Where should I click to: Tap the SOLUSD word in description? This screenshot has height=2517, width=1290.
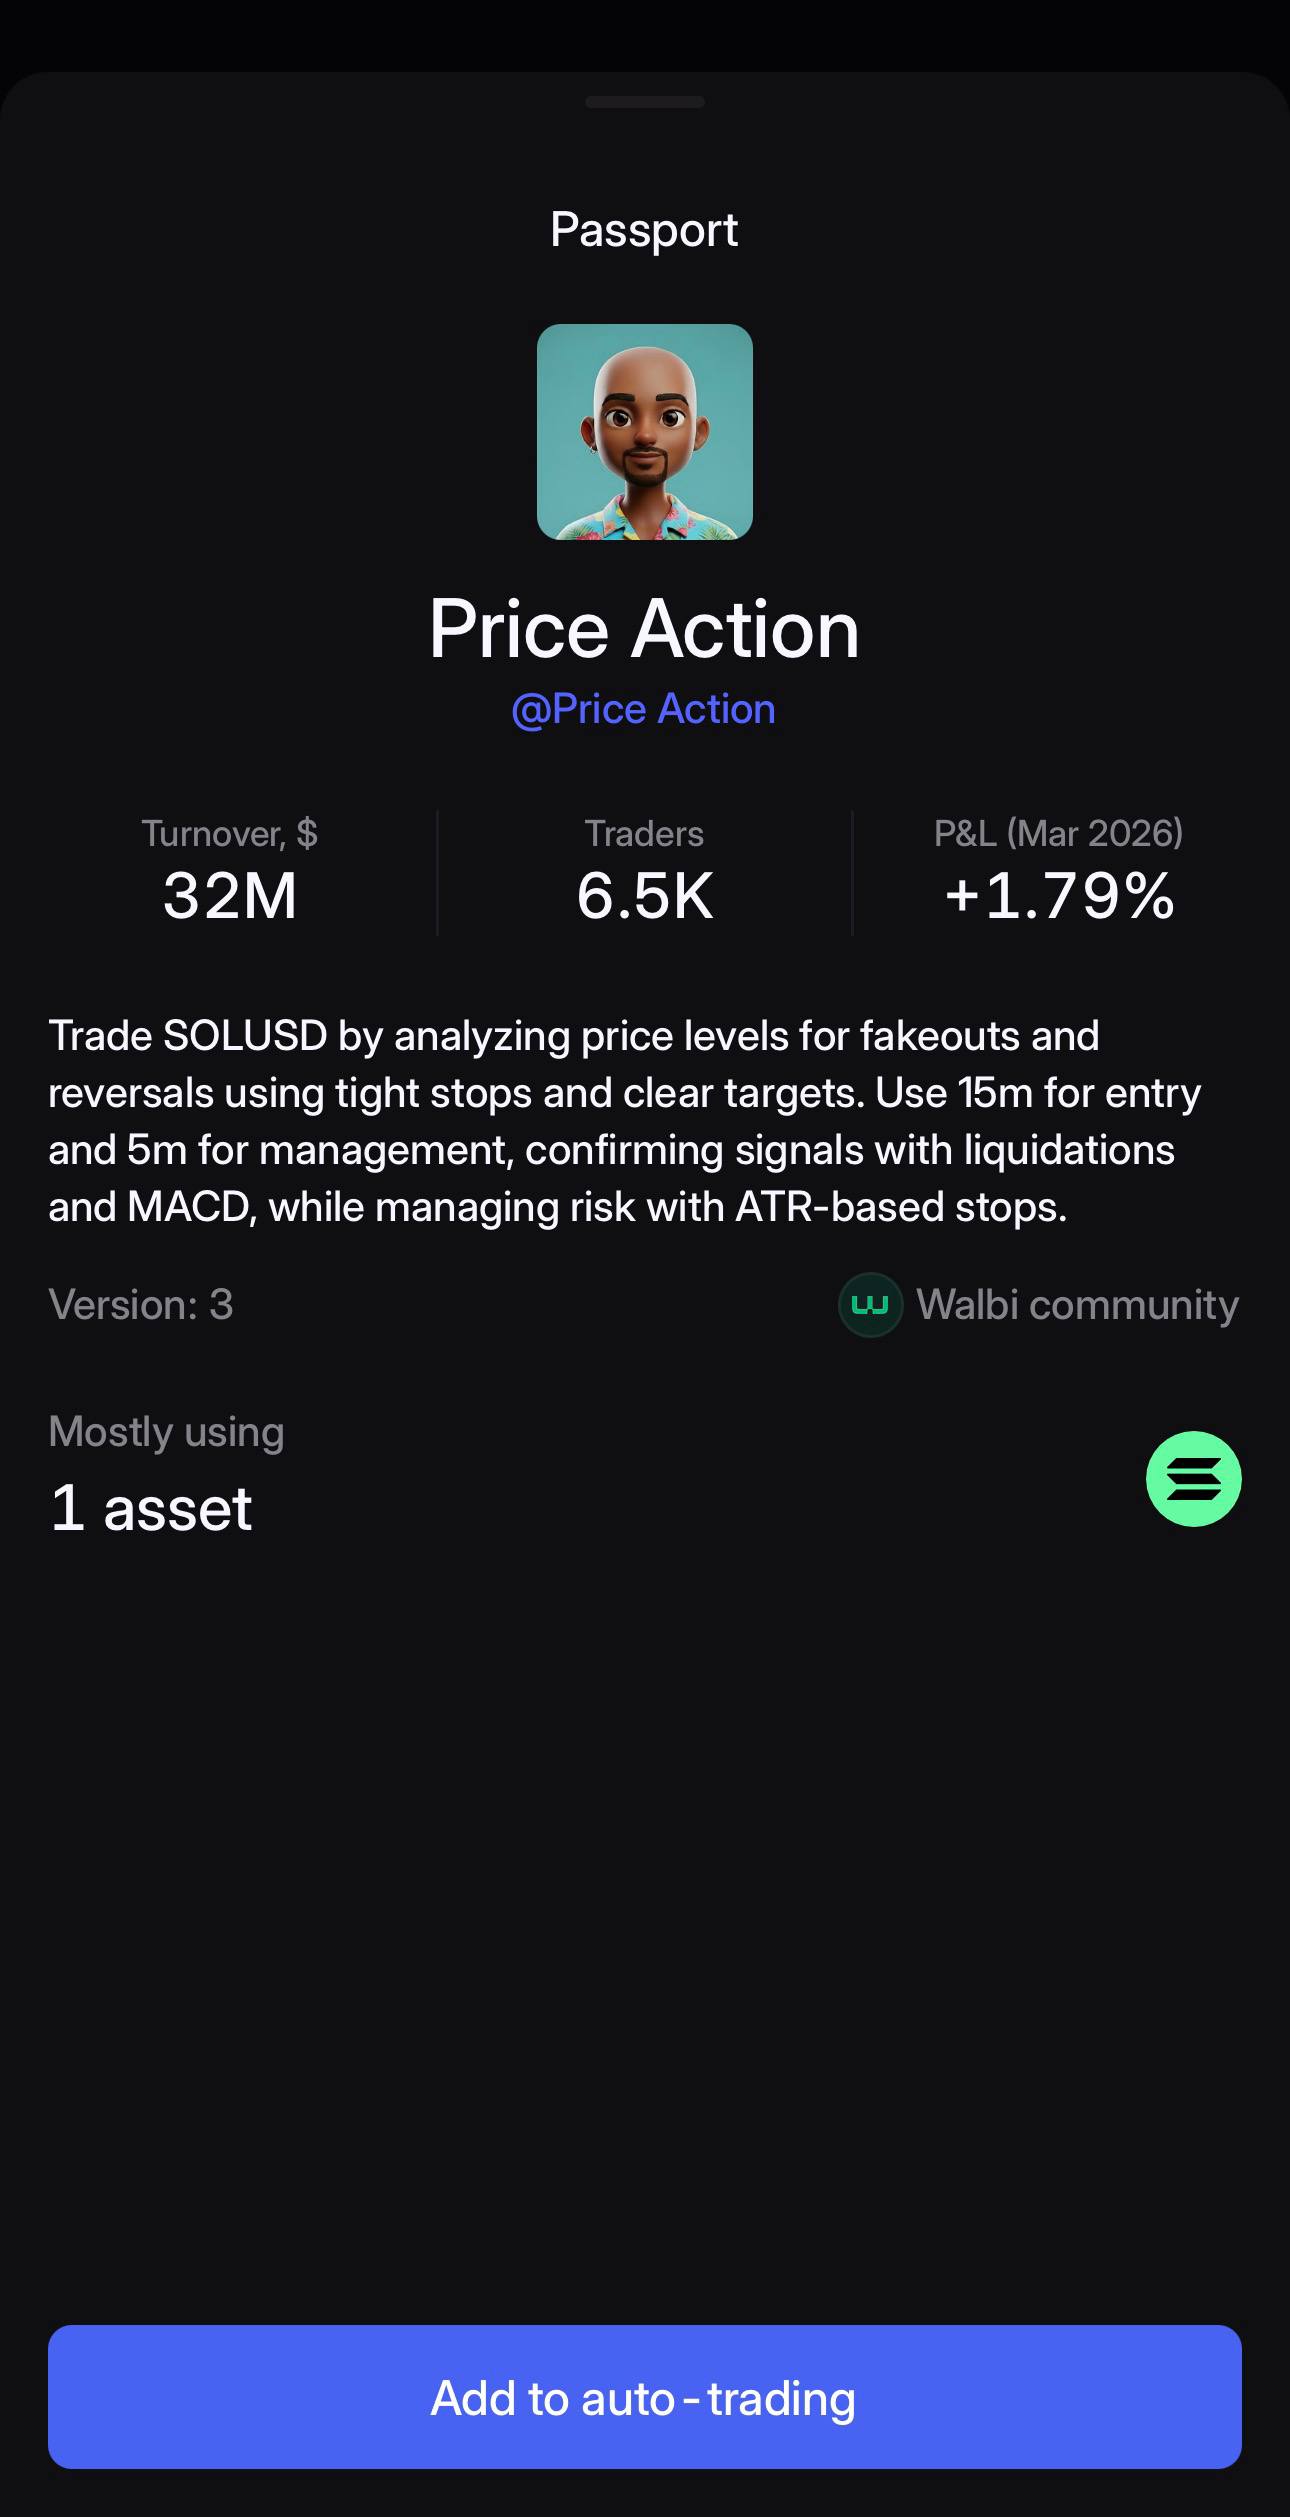point(245,1036)
